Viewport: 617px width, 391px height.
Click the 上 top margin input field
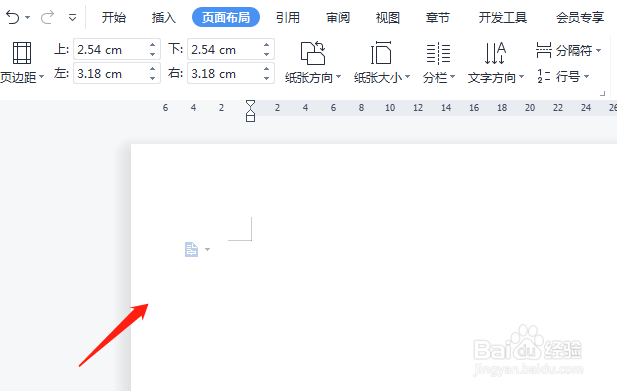point(111,50)
